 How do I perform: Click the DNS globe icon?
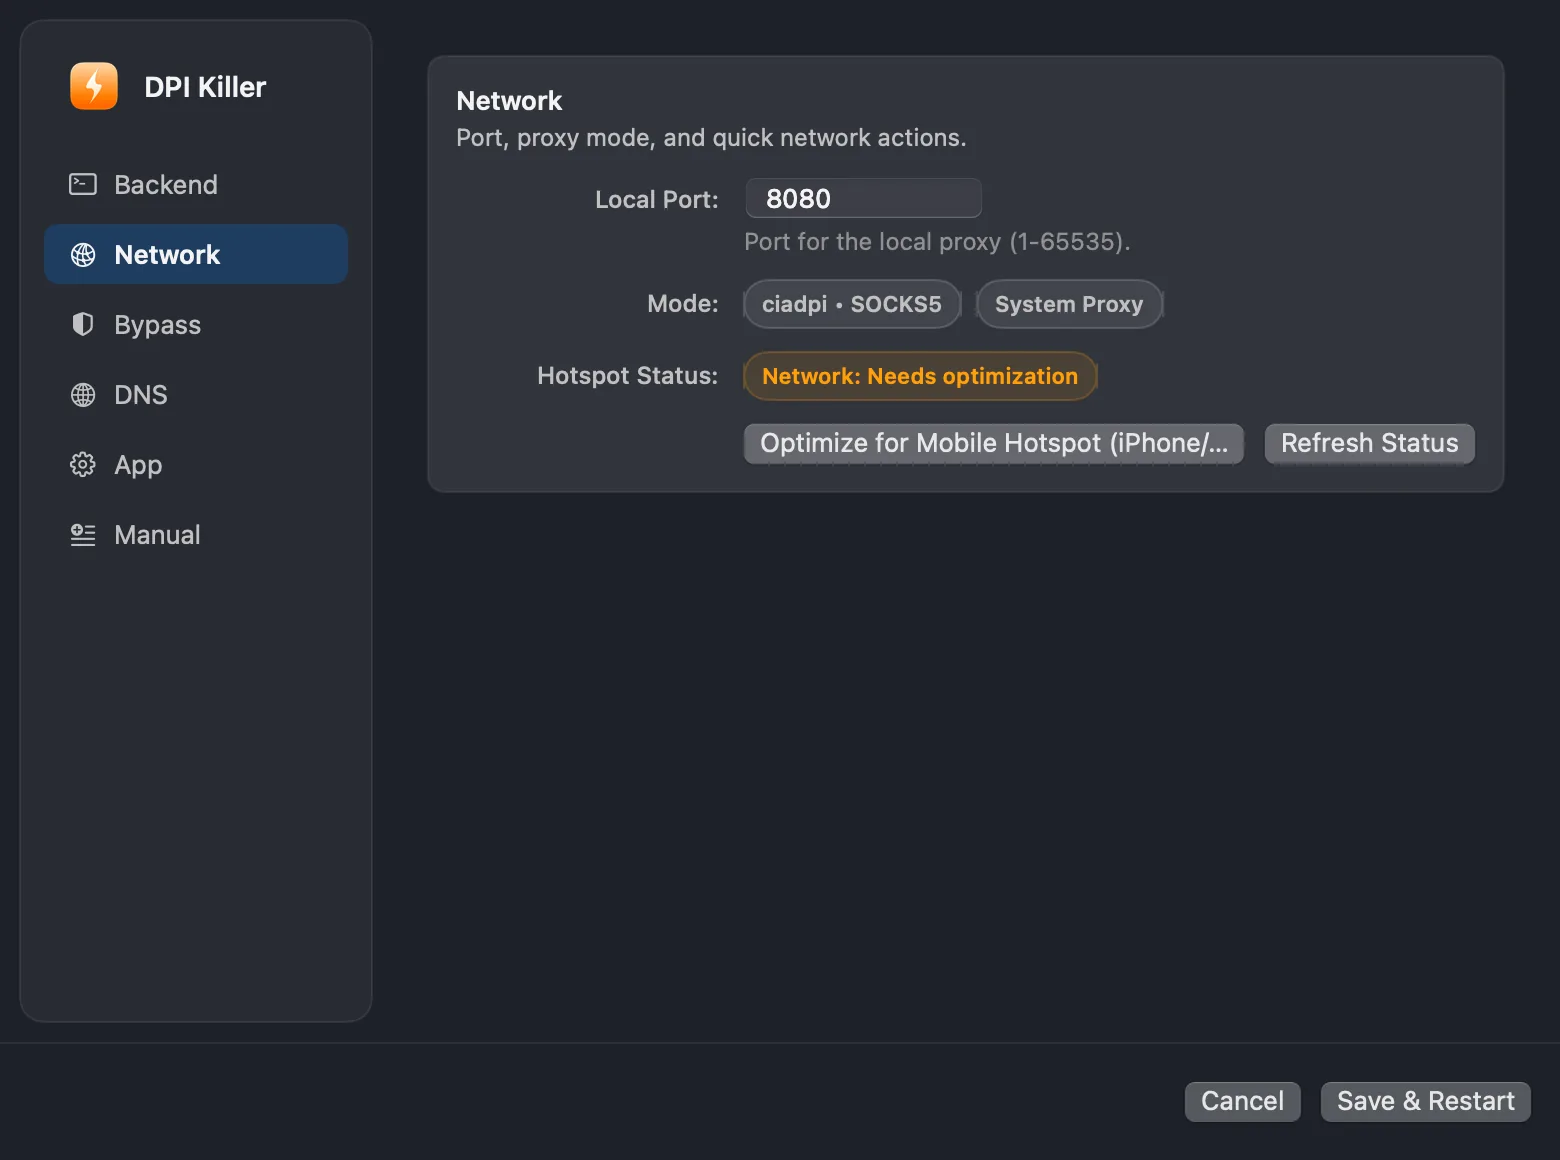coord(83,395)
